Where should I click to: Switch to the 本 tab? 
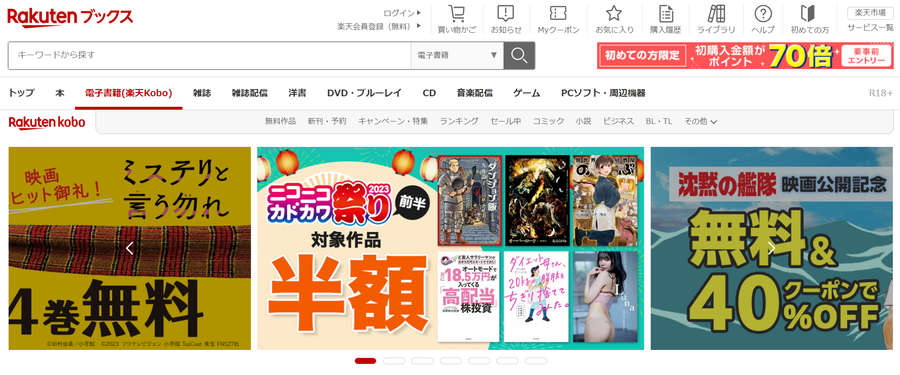pyautogui.click(x=60, y=92)
